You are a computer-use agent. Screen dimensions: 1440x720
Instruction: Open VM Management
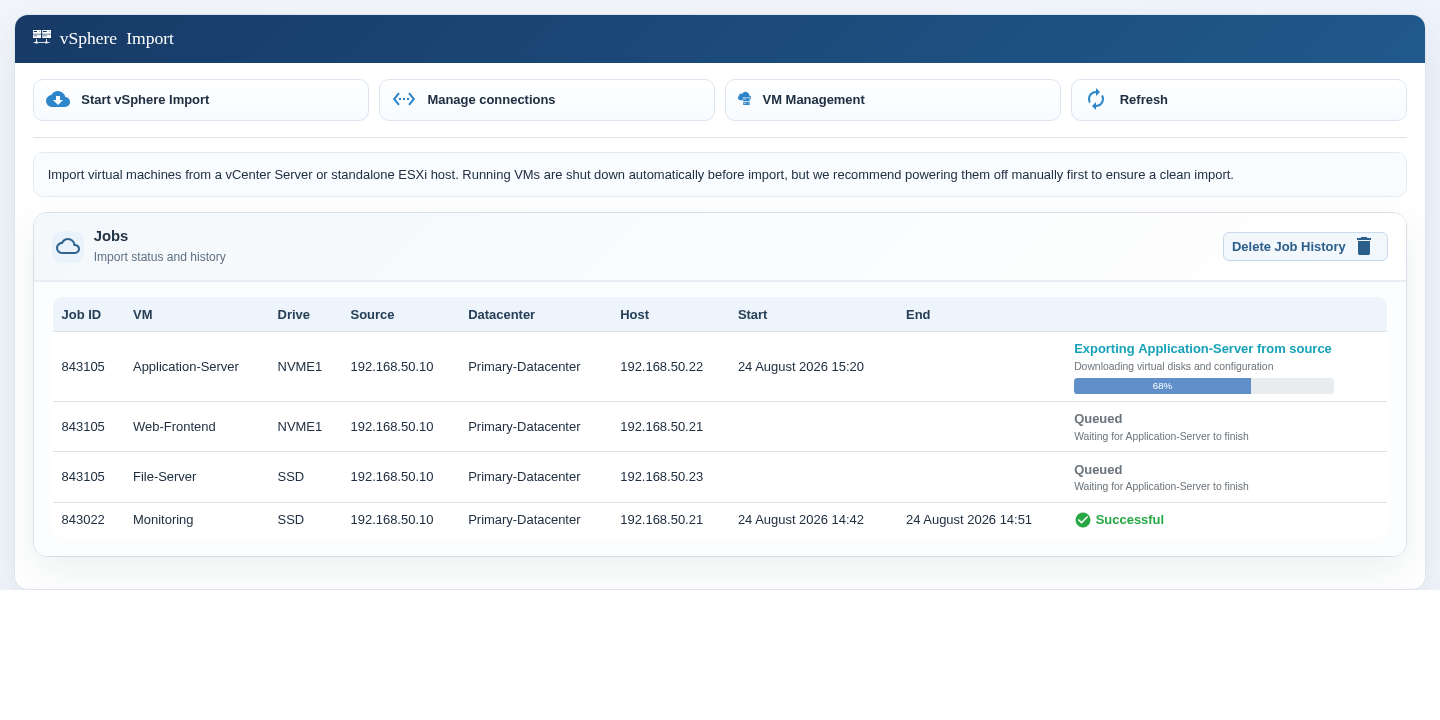[893, 100]
